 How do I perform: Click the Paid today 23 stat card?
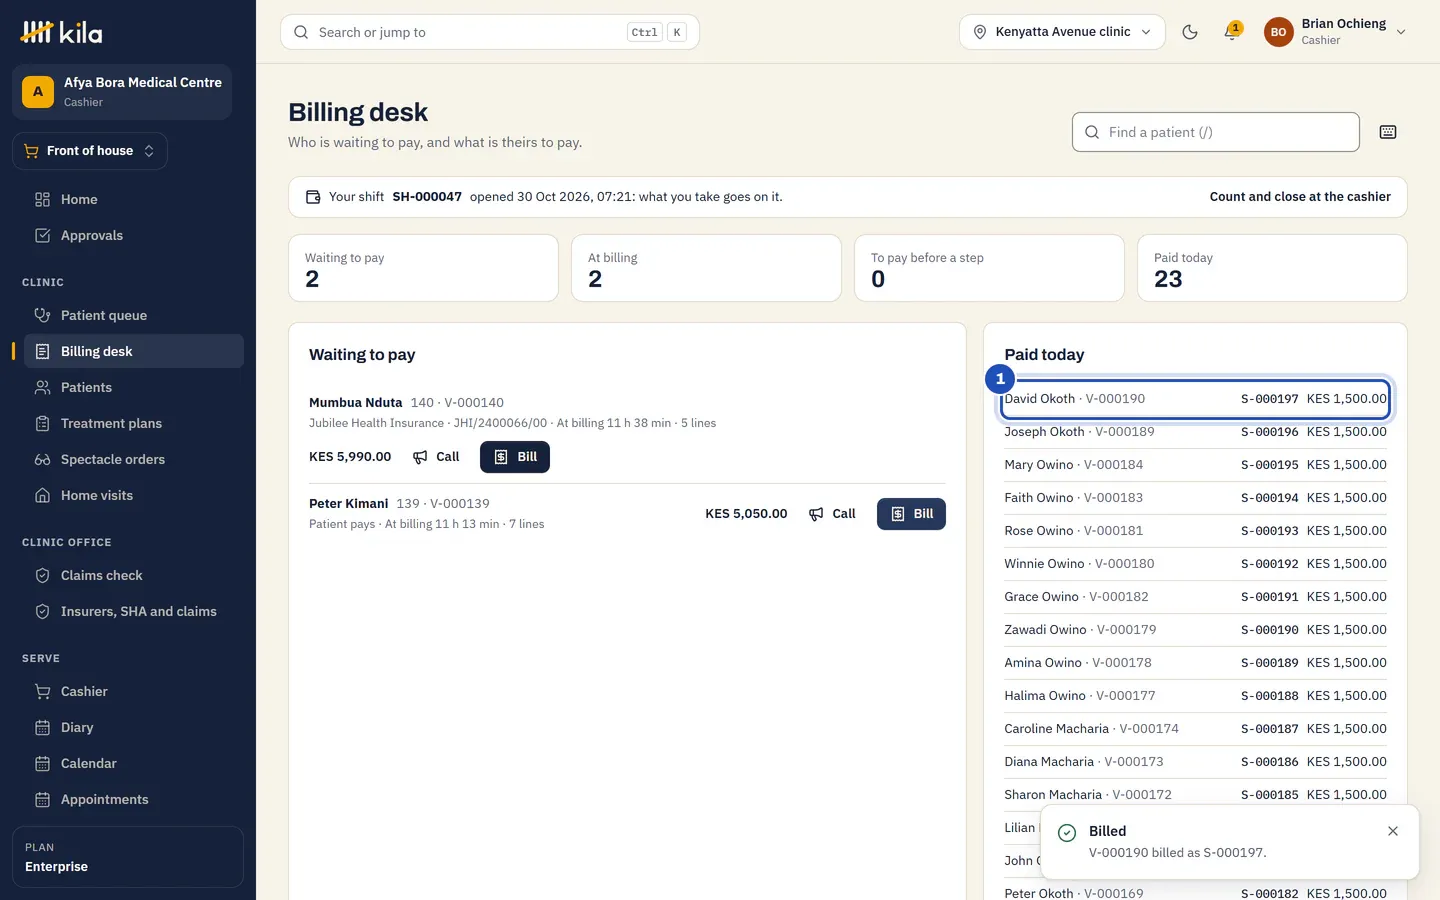click(1272, 268)
